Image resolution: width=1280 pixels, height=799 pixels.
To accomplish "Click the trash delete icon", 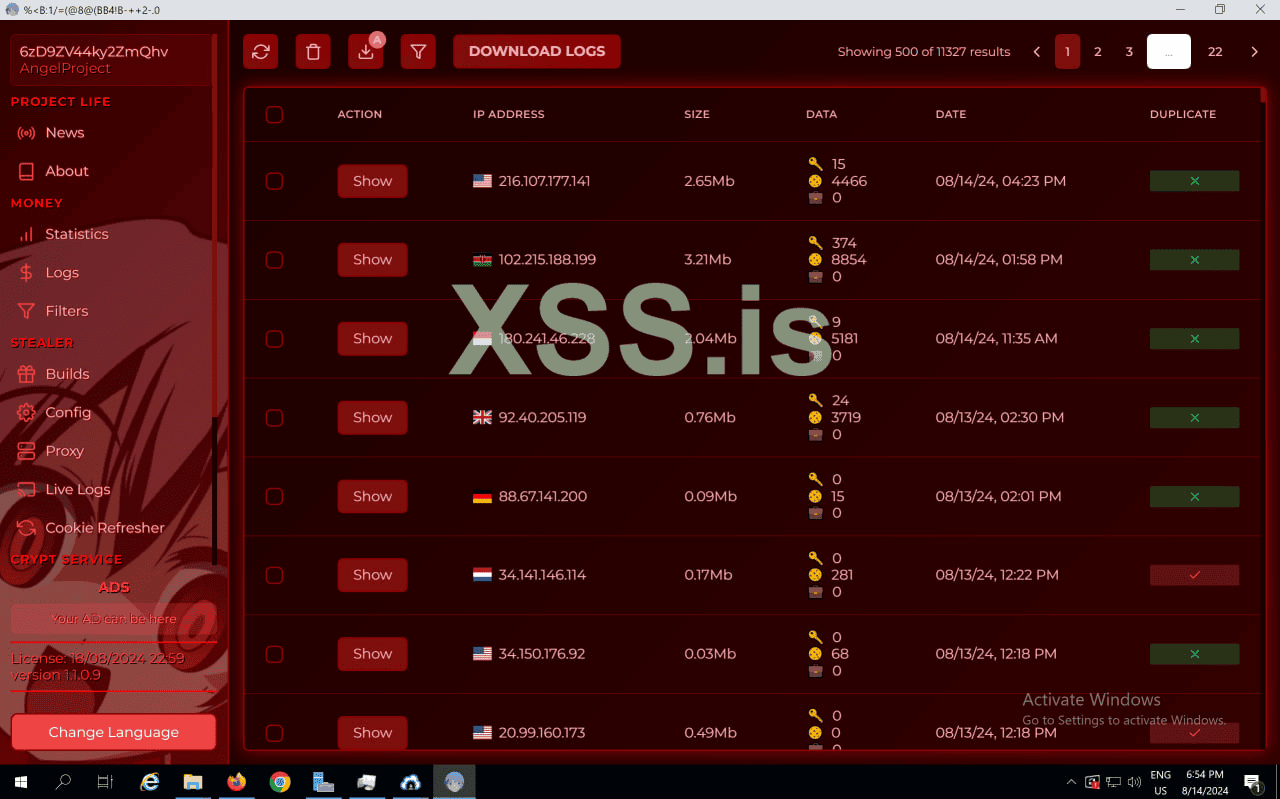I will 313,52.
